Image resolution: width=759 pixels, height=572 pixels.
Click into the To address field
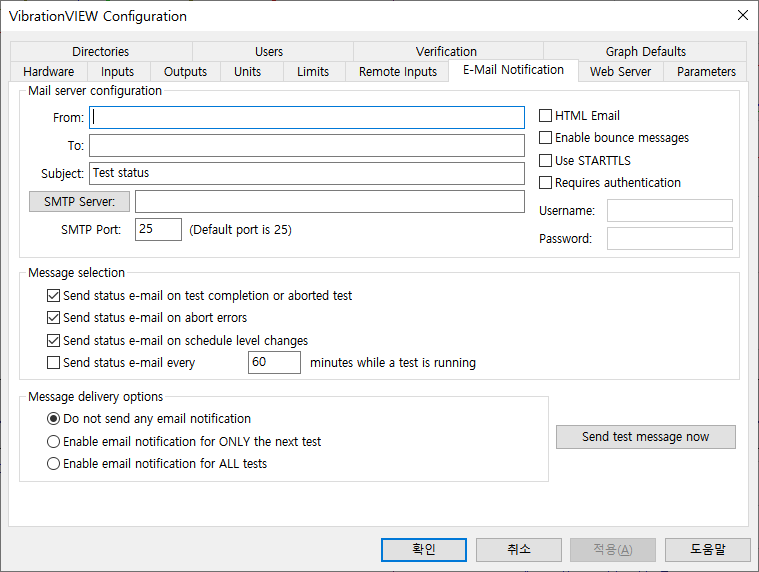(306, 146)
